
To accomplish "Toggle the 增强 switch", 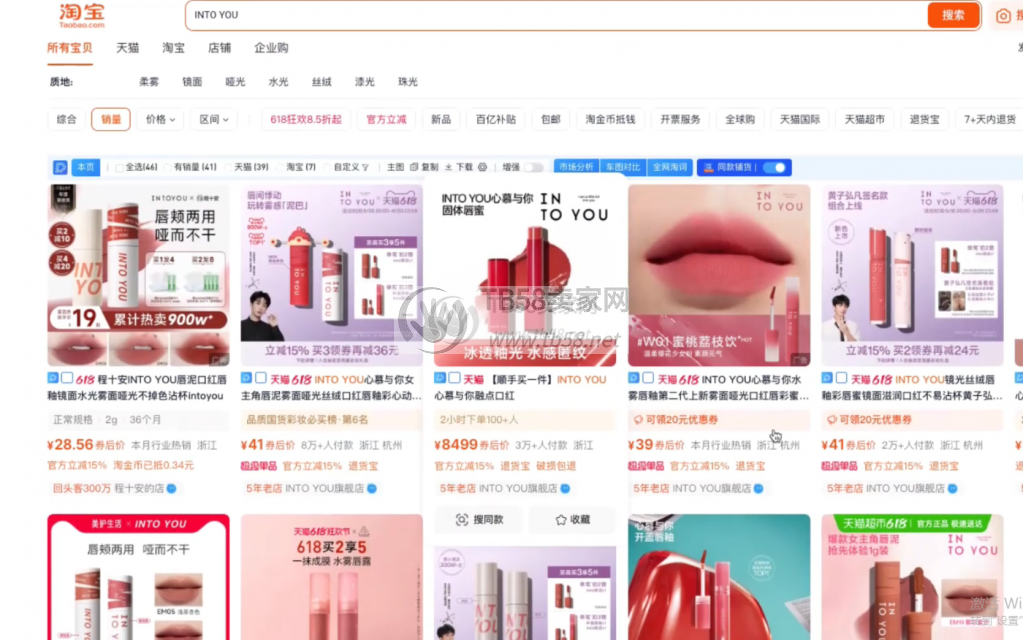I will coord(533,168).
